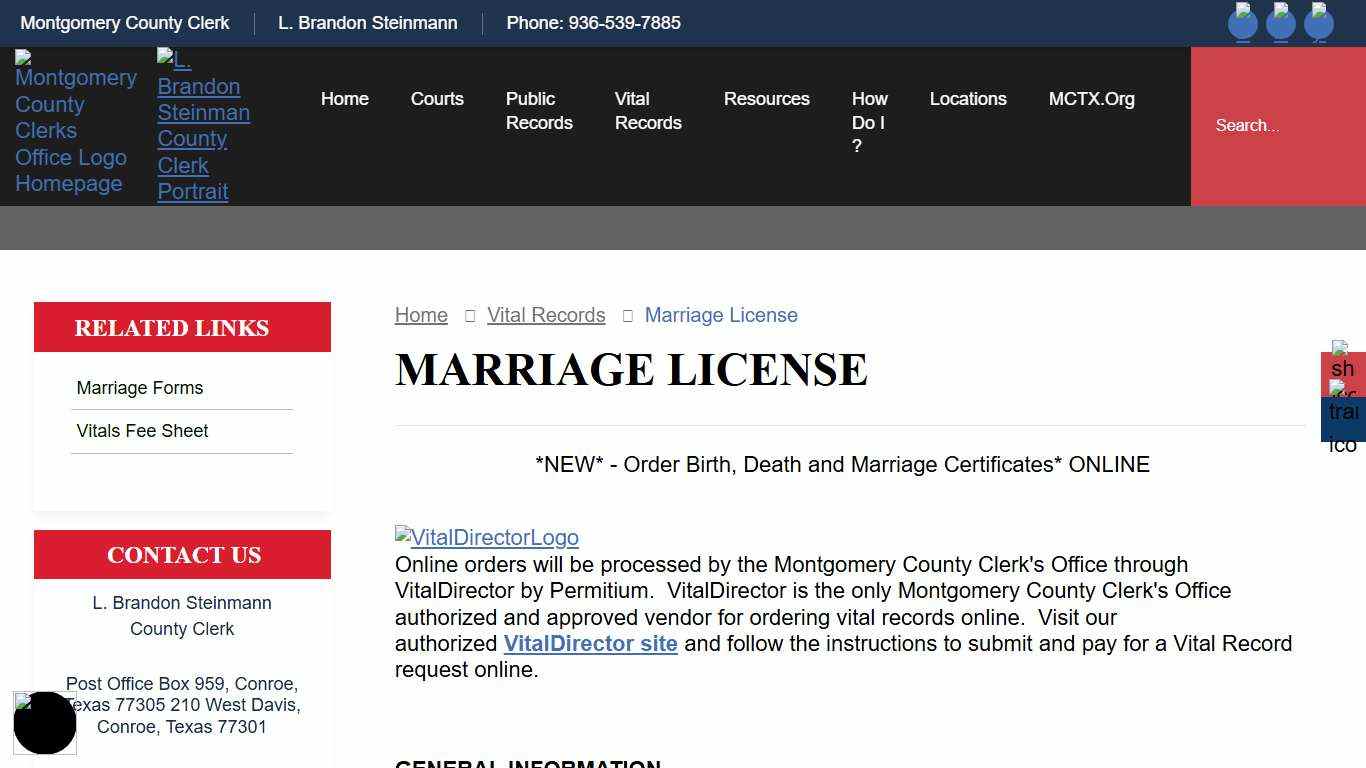Click the Marriage Forms related link
Viewport: 1366px width, 768px height.
click(x=140, y=388)
